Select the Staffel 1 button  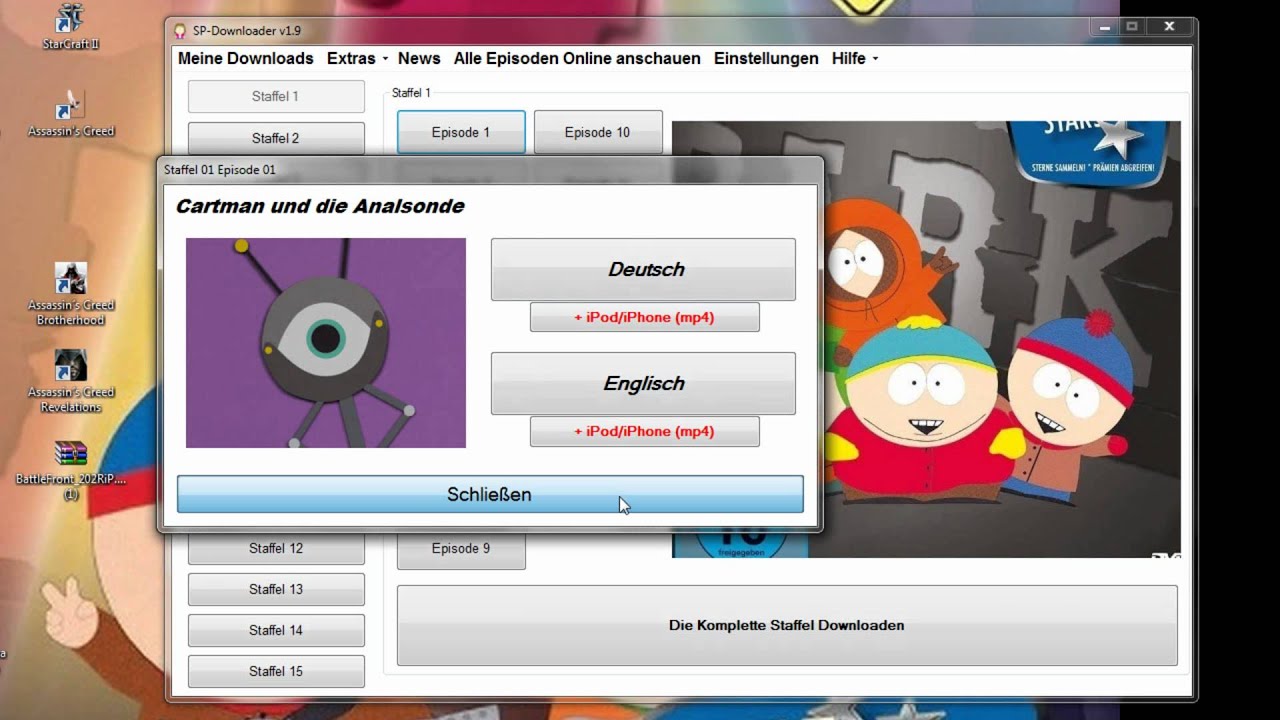[x=276, y=97]
